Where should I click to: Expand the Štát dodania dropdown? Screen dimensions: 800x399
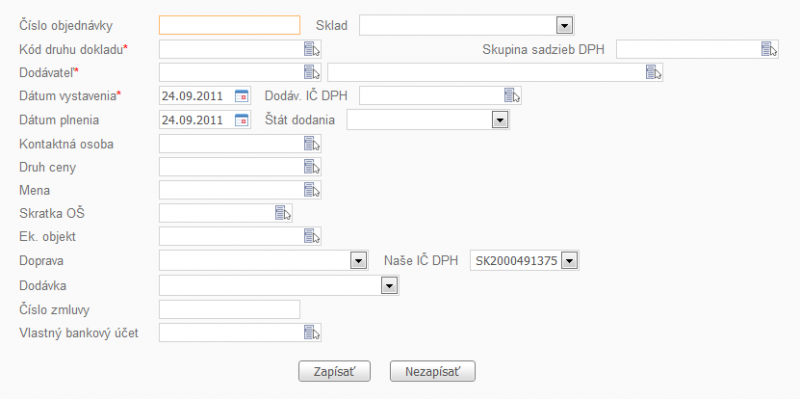pos(499,120)
